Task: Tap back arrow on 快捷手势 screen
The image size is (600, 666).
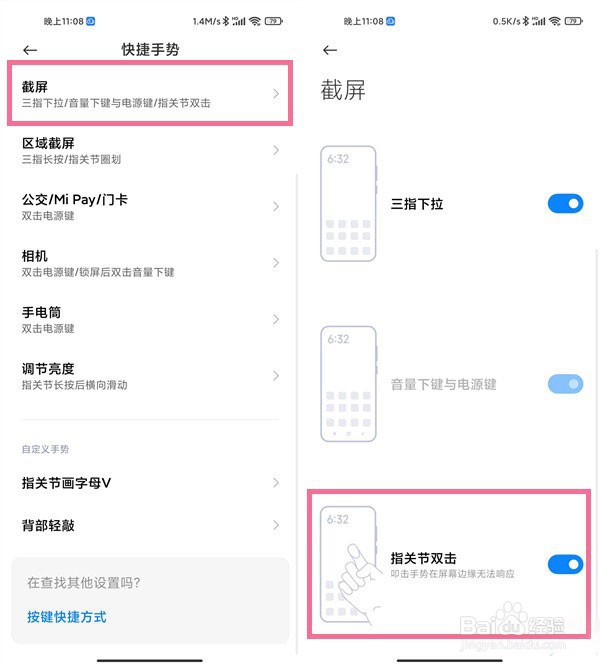Action: [30, 50]
